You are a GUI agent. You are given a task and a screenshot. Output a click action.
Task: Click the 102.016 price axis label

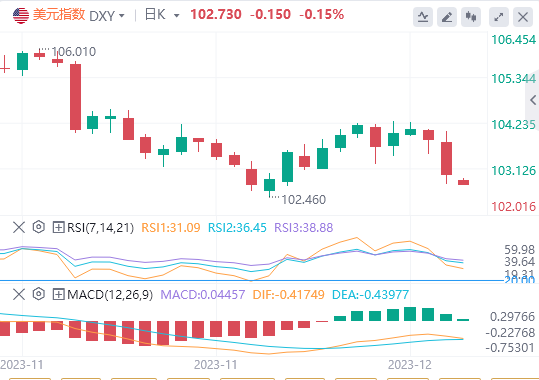click(514, 207)
